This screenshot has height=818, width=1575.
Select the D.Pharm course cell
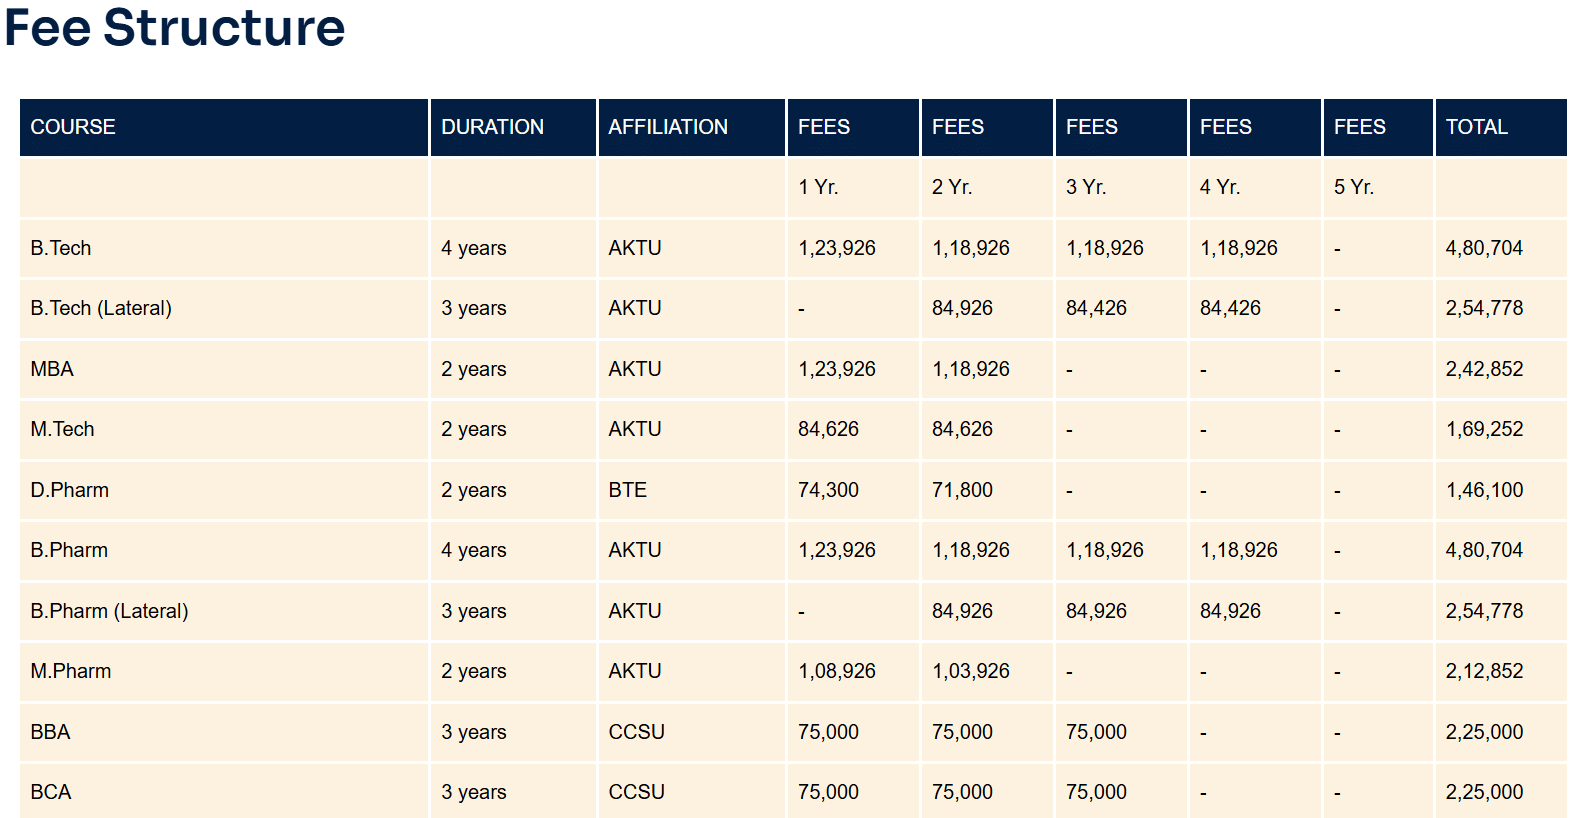click(69, 490)
